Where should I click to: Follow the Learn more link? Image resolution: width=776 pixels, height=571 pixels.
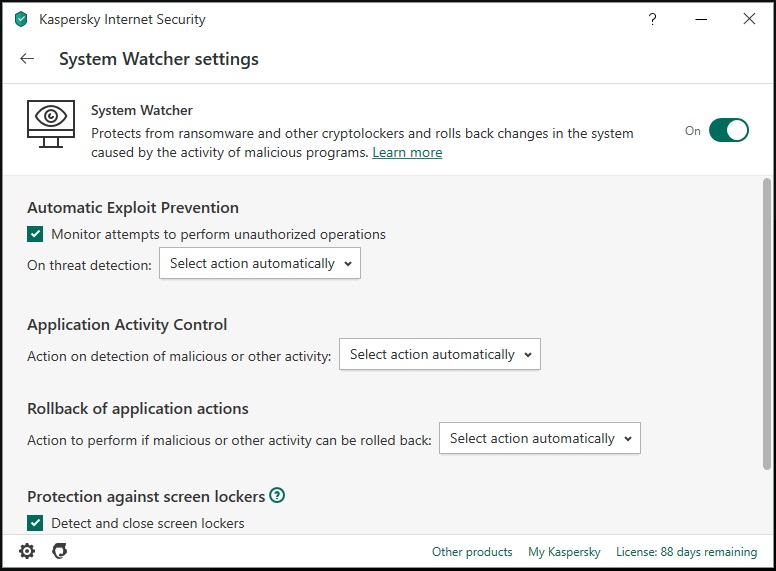point(407,152)
